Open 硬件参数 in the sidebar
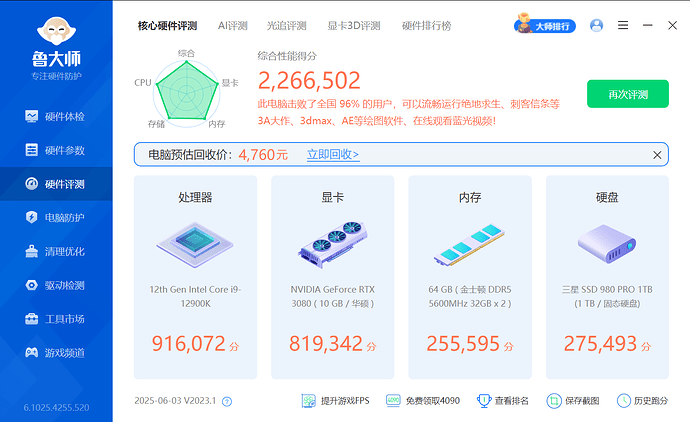Screen dimensions: 690x422 coord(56,150)
